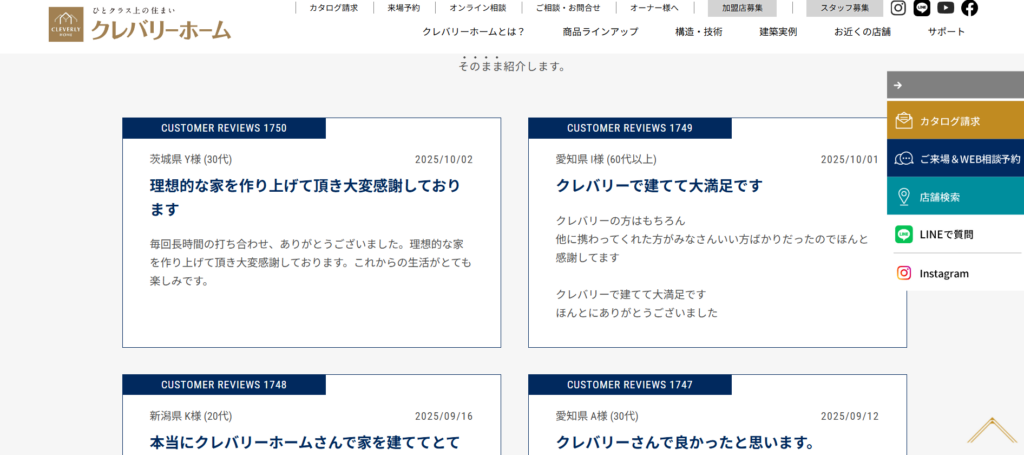Viewport: 1024px width, 455px height.
Task: Open the クレバリーホームとは？ menu
Action: [x=474, y=32]
